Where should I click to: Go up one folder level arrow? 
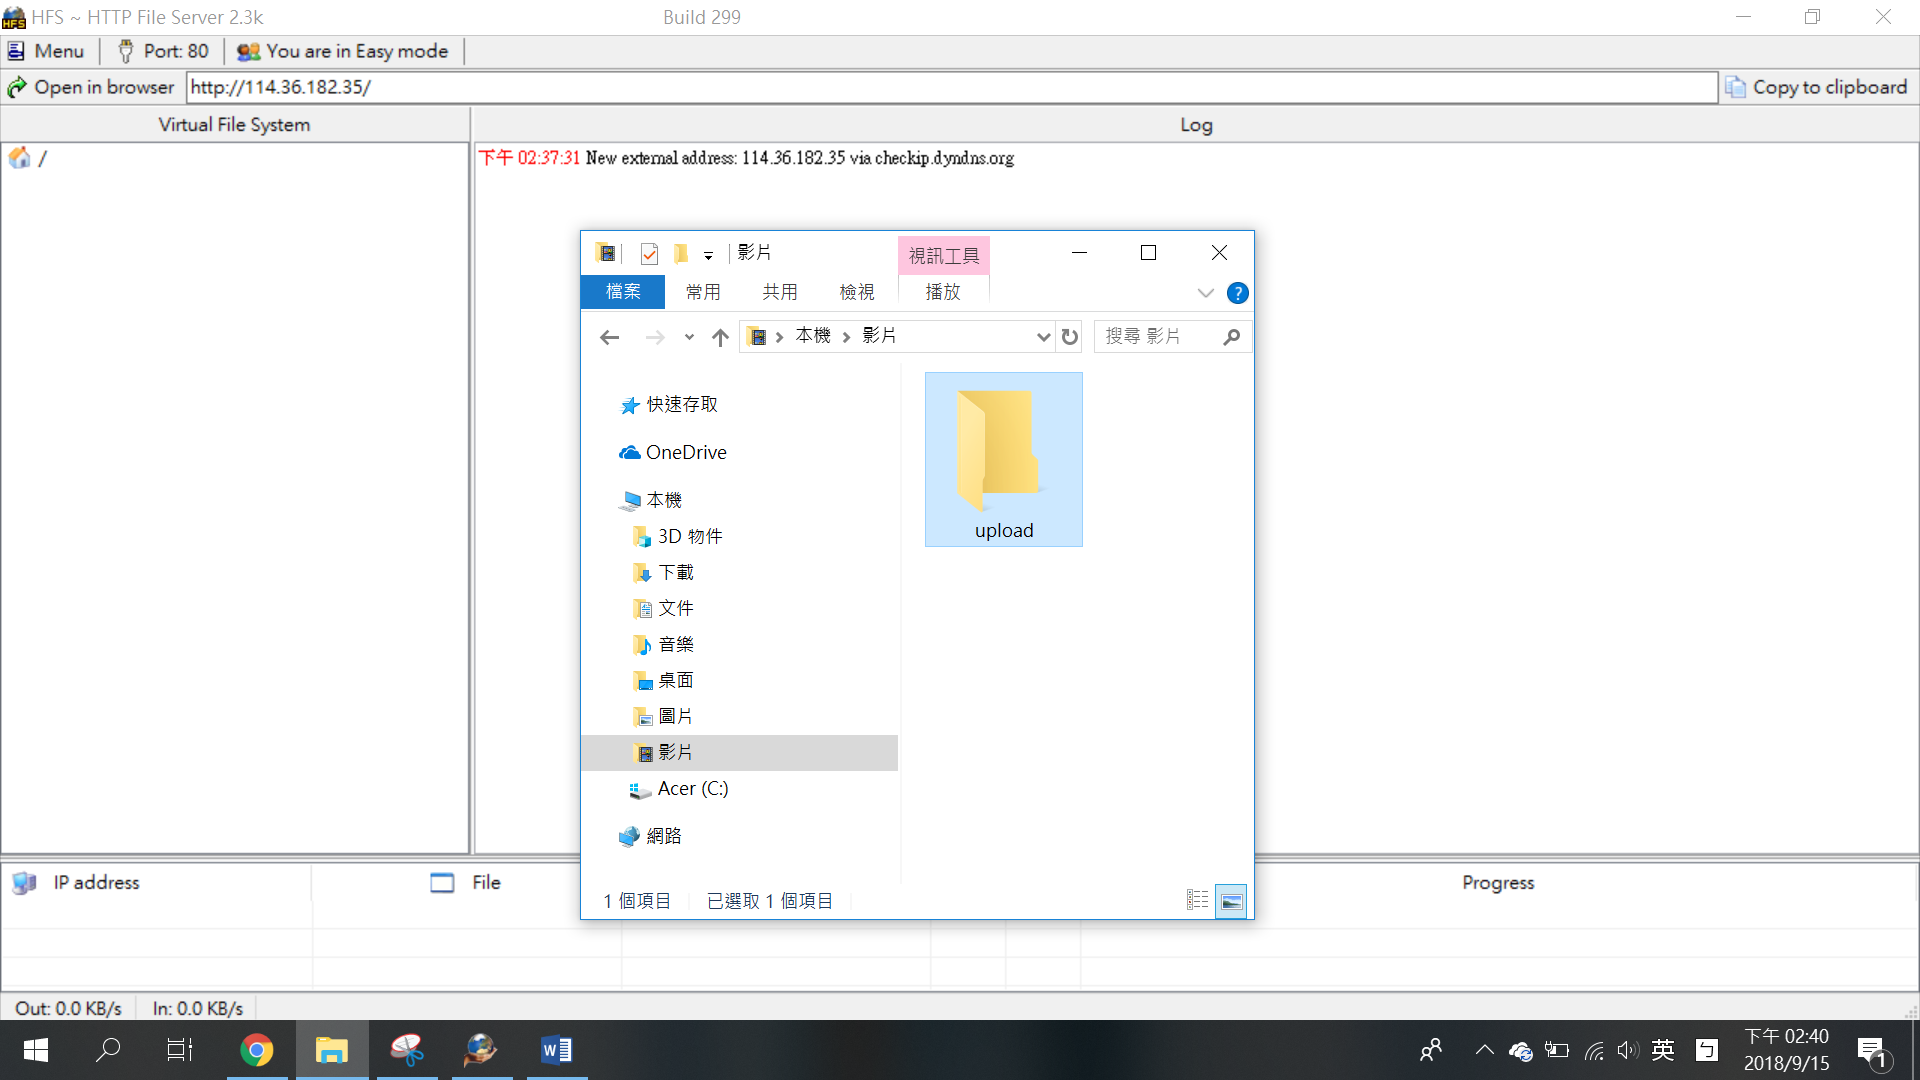pos(720,337)
